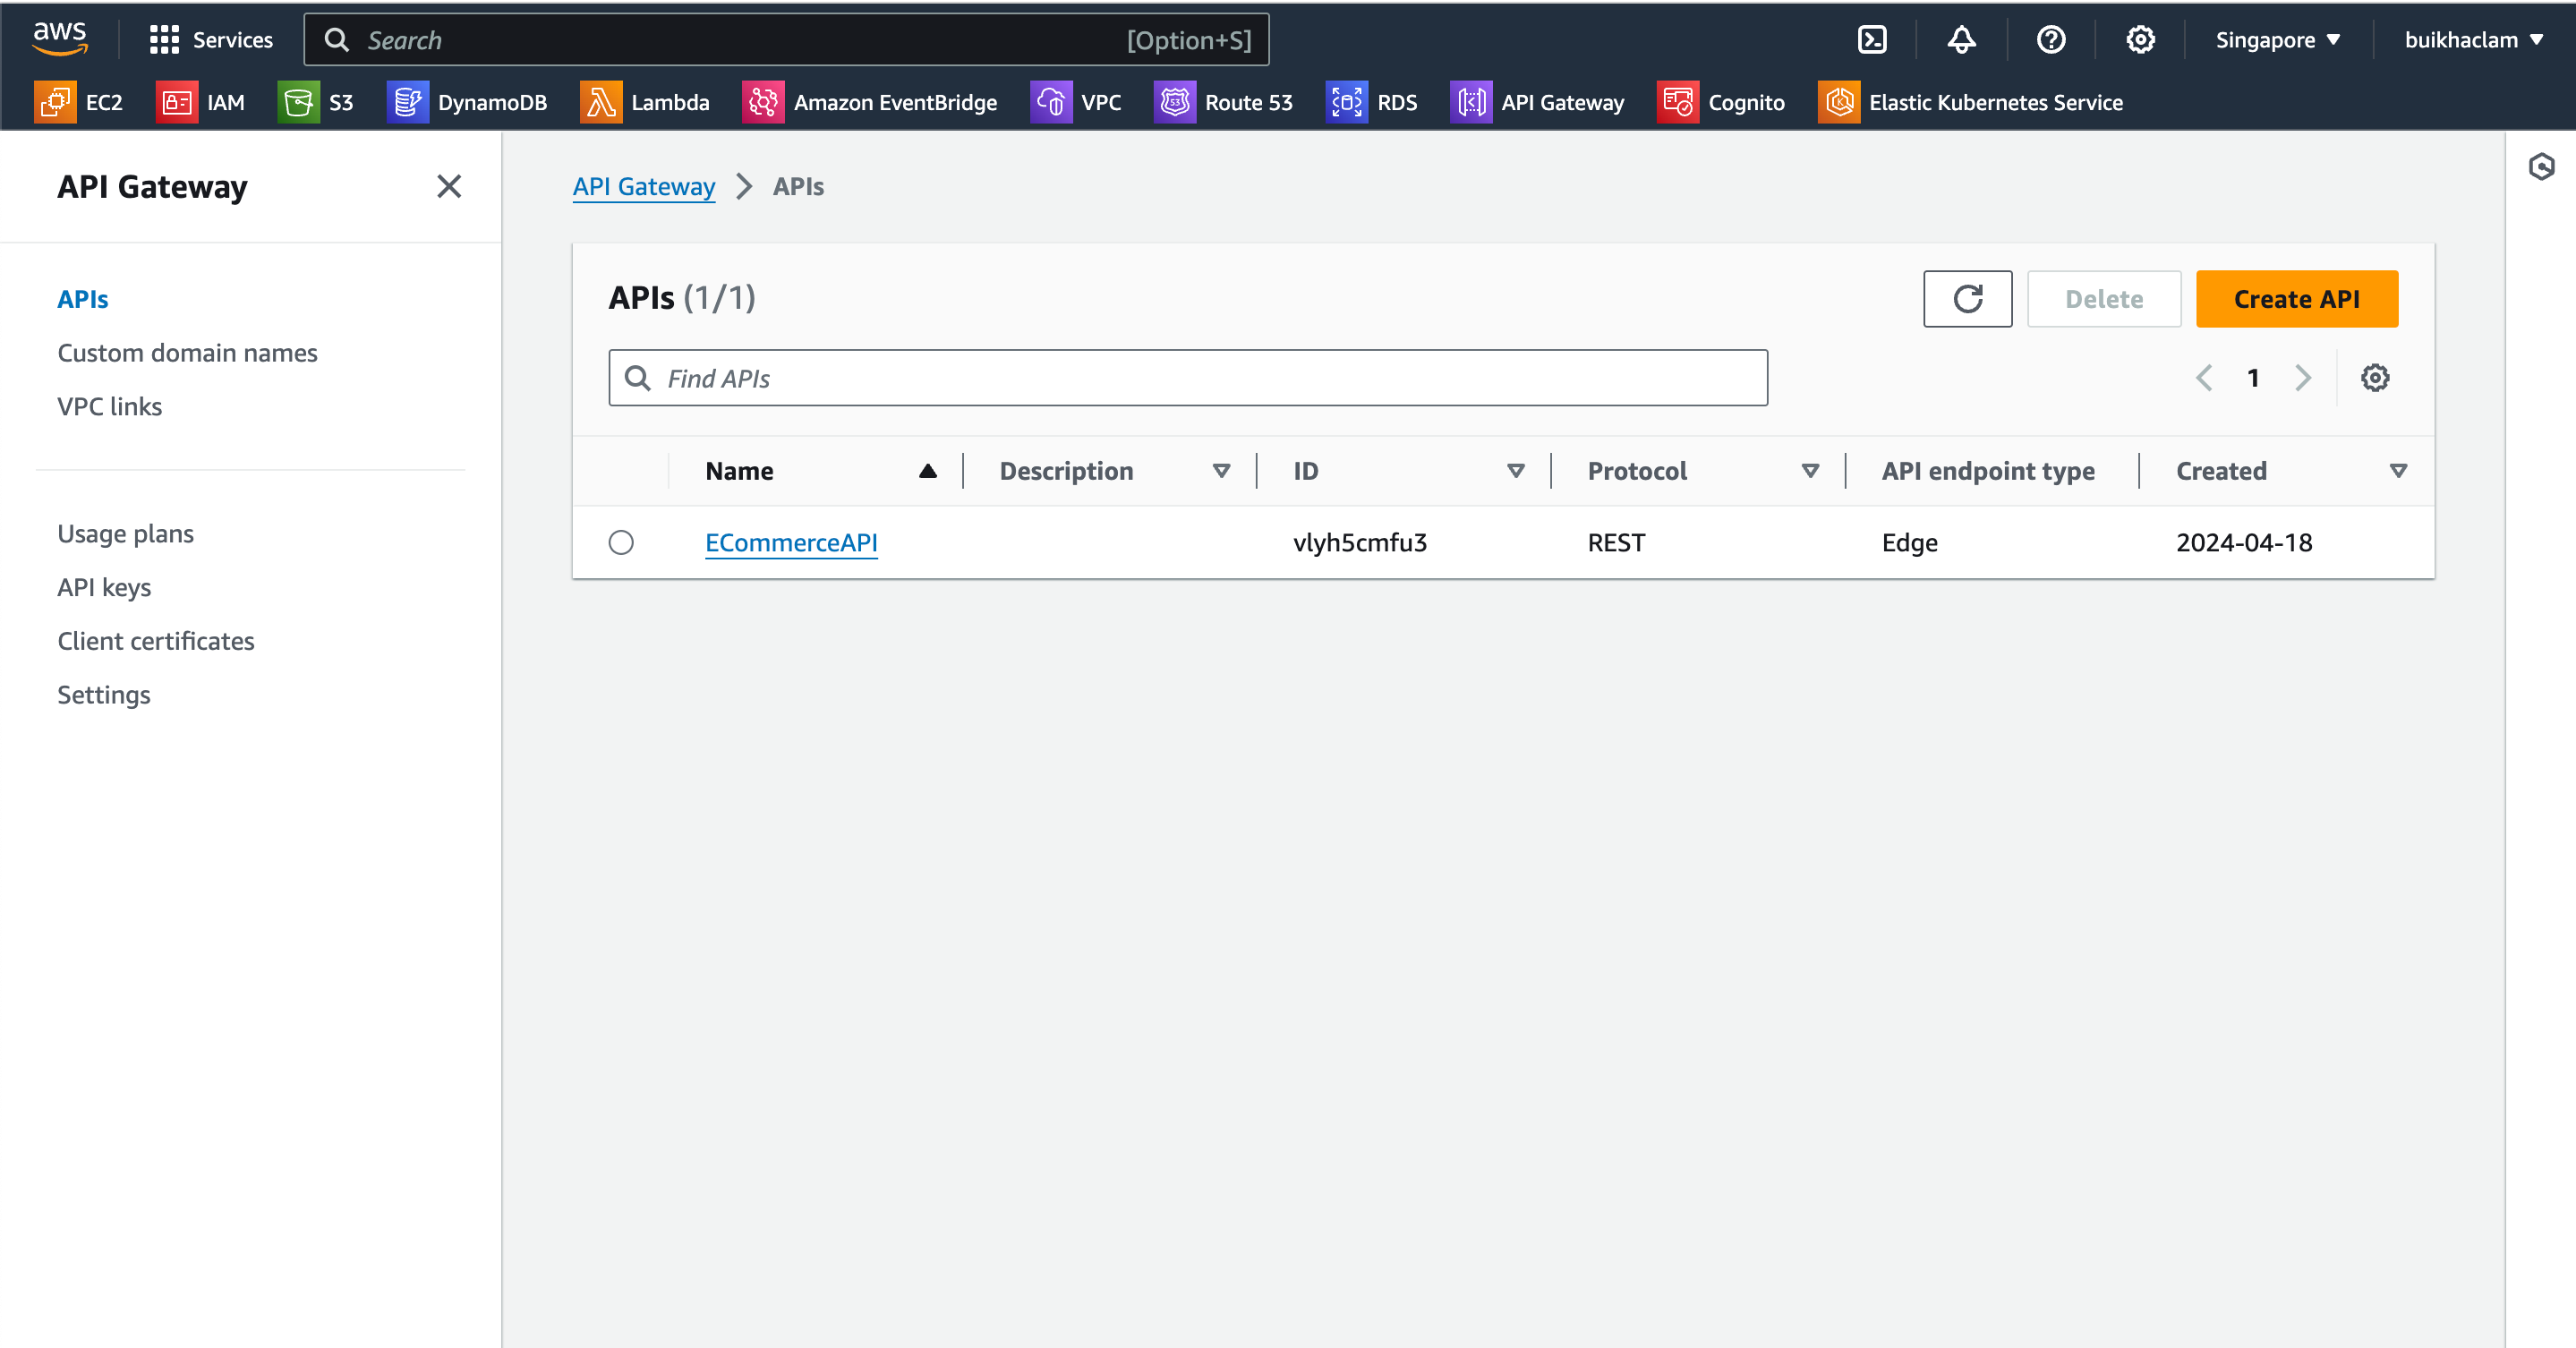Open the VPC shortcut icon

coord(1051,102)
